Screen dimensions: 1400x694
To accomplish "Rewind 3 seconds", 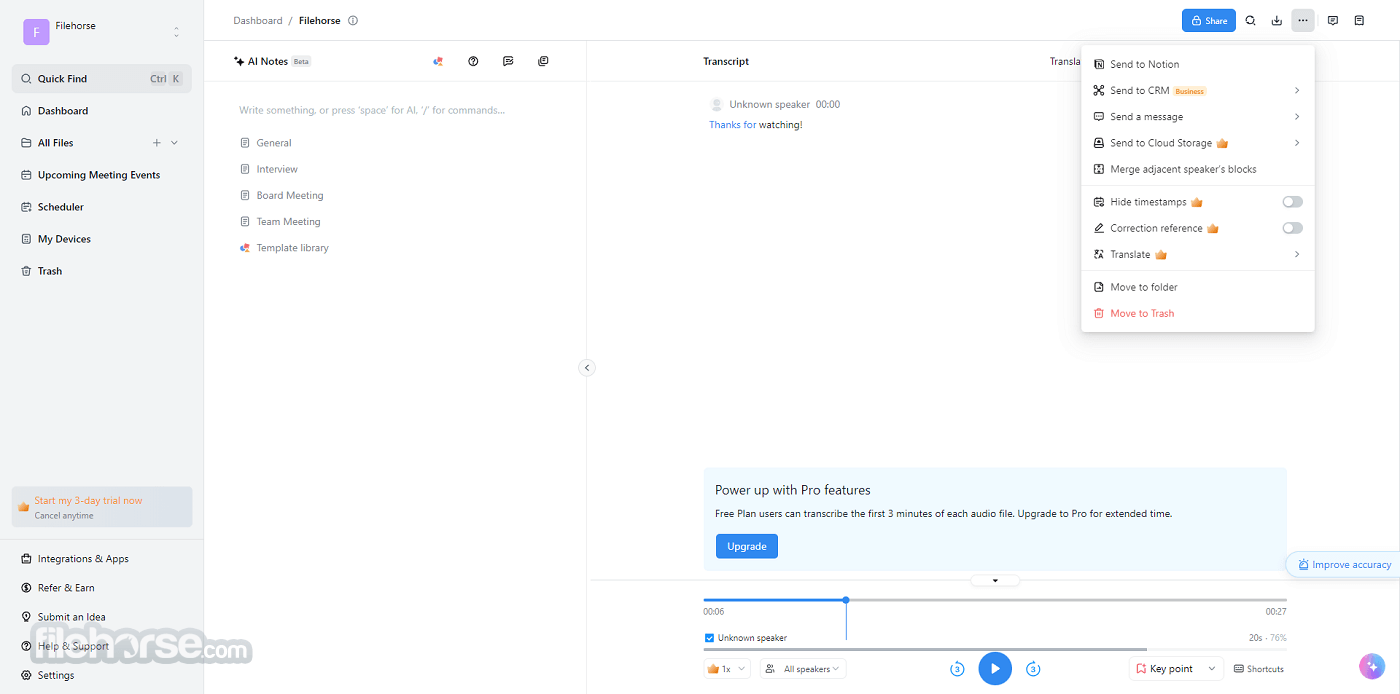I will pos(957,669).
